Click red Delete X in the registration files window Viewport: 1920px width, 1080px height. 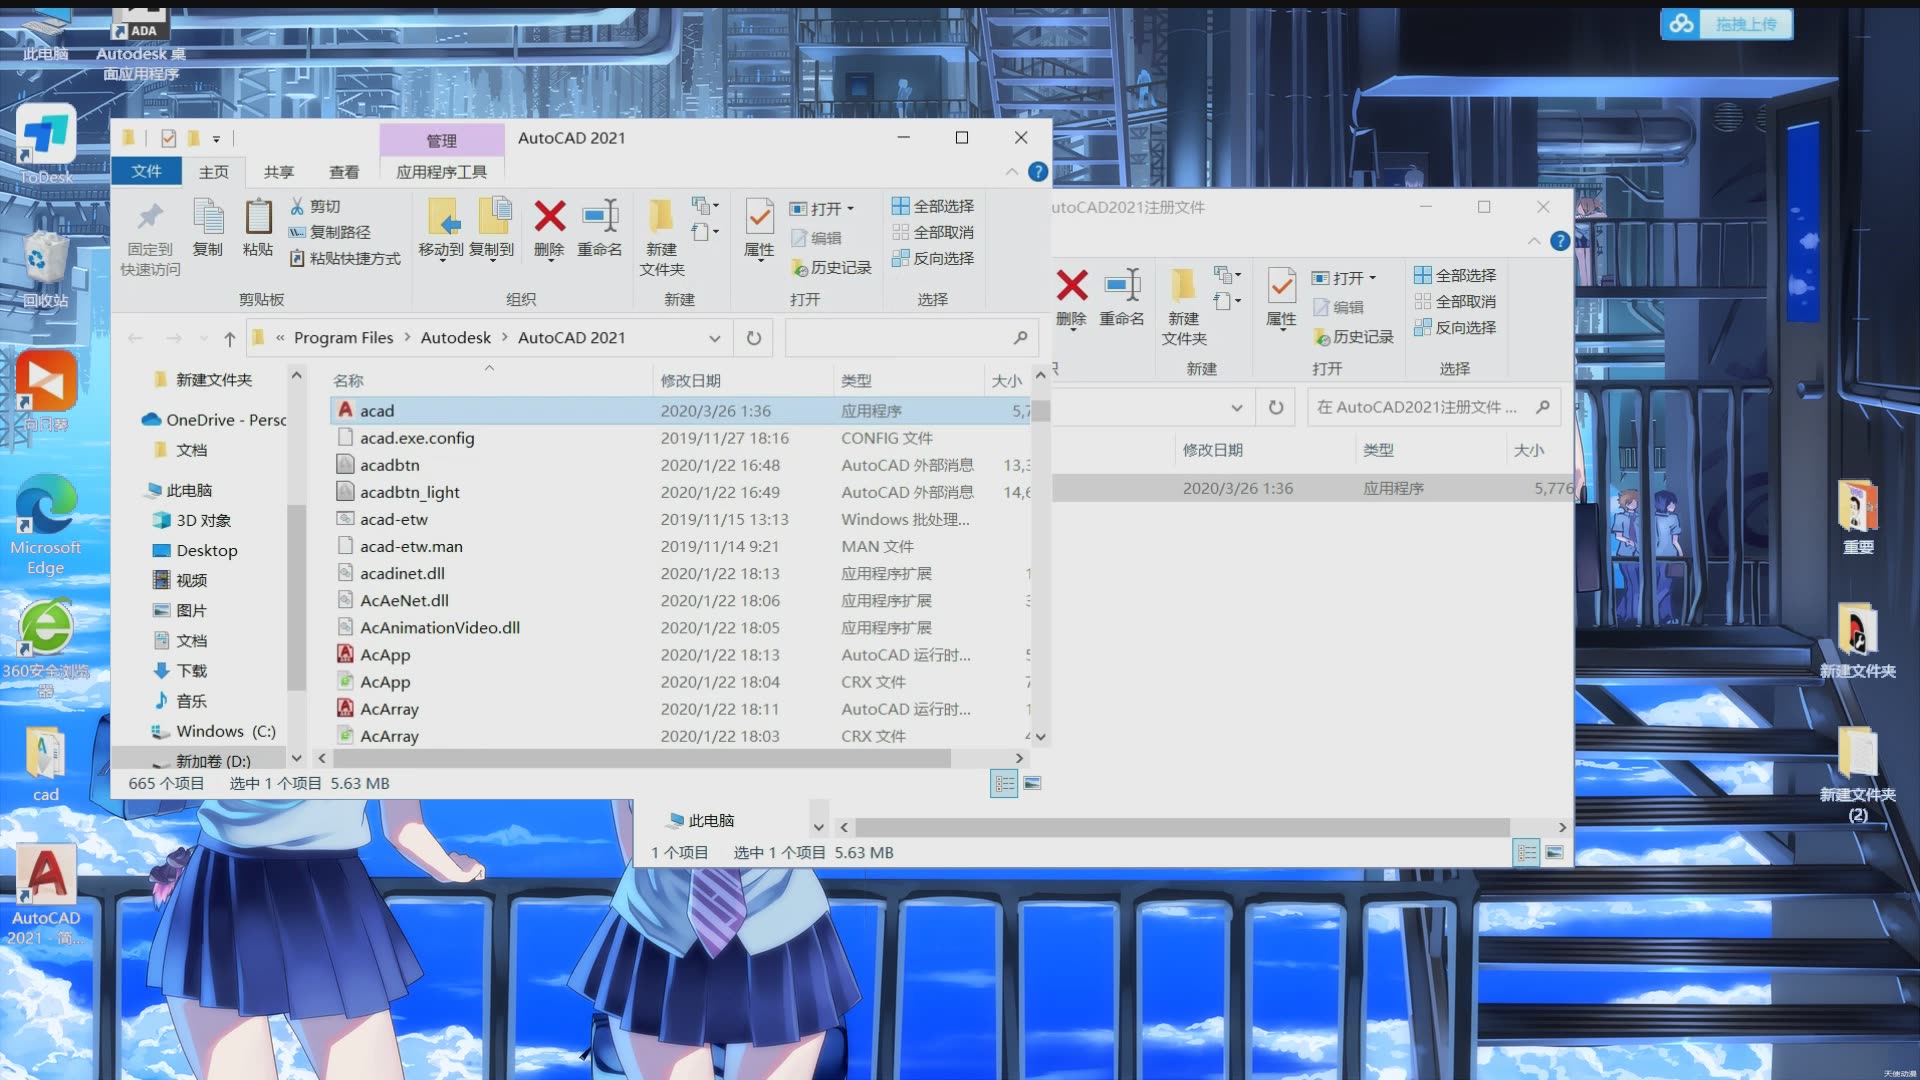[x=1071, y=286]
